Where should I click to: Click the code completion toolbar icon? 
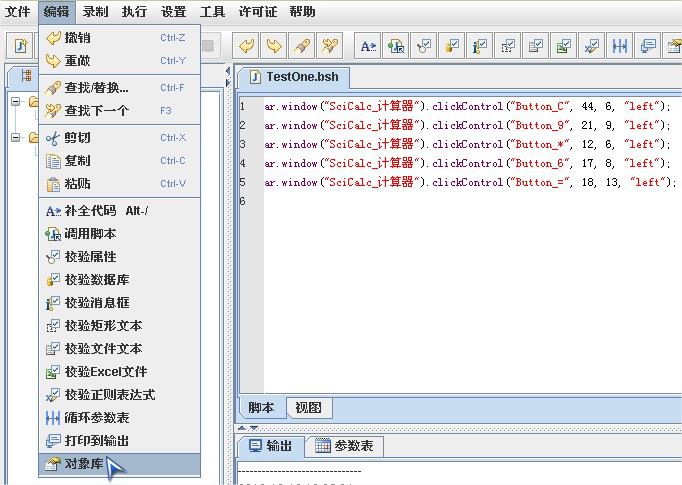click(368, 46)
